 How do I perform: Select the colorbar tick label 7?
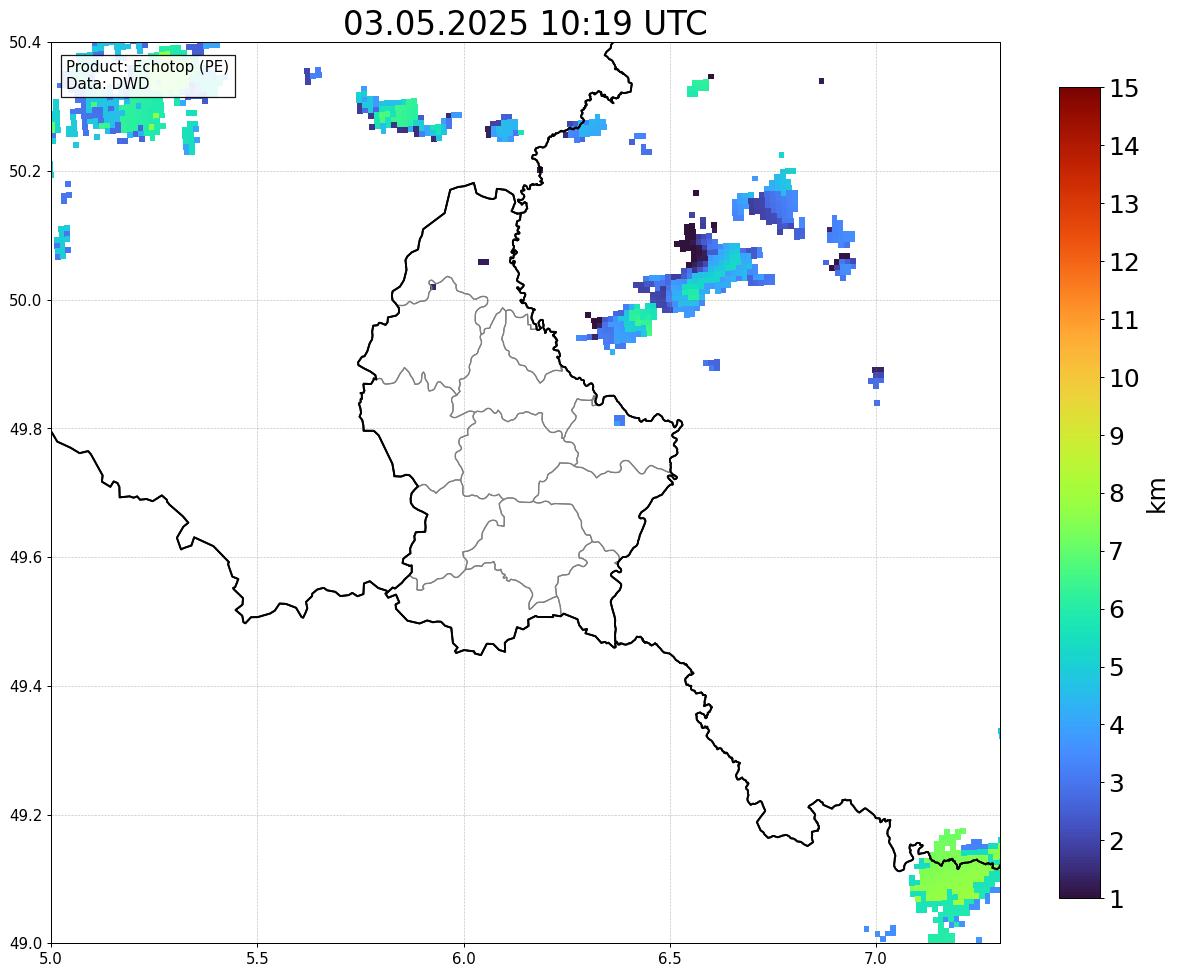(1117, 551)
